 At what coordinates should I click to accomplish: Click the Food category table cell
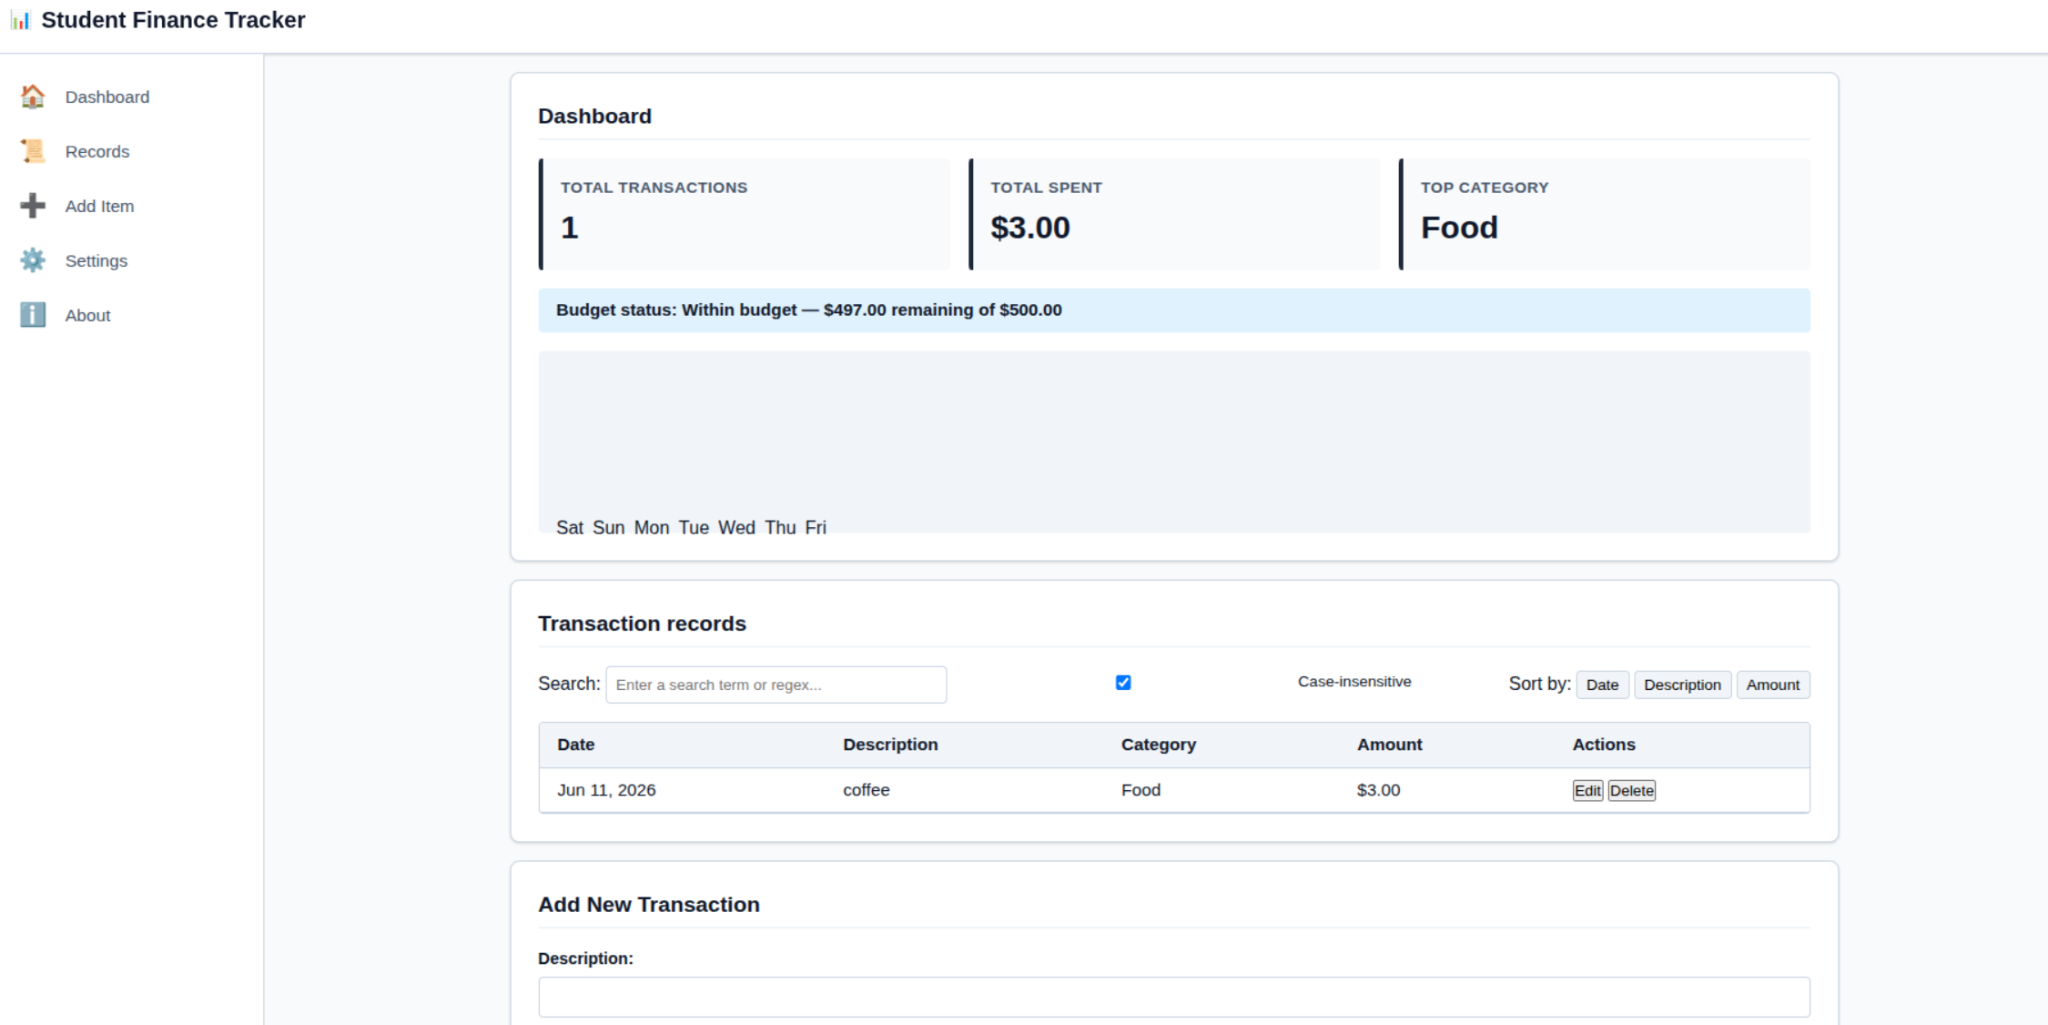point(1141,790)
